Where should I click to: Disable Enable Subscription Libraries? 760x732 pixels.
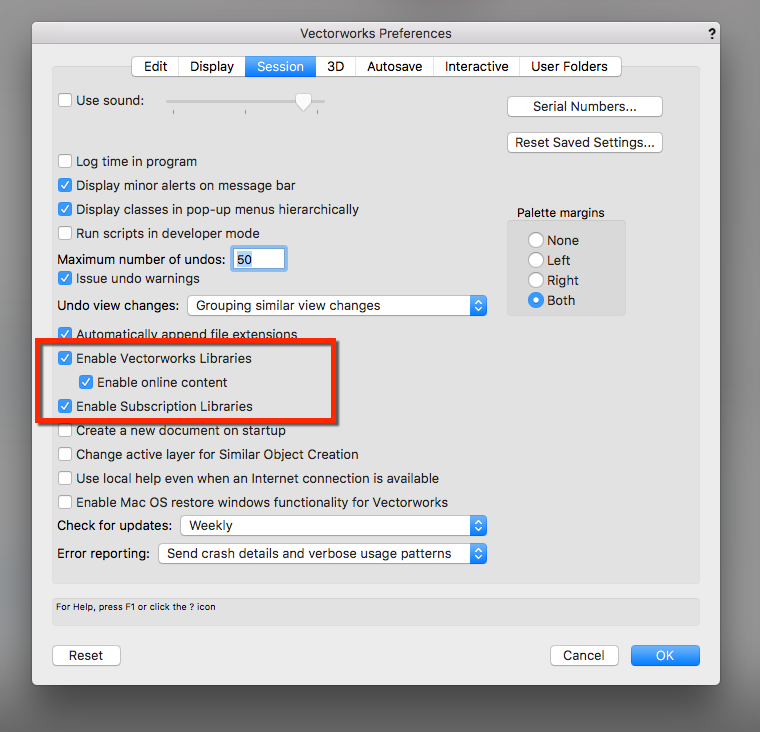[x=65, y=406]
